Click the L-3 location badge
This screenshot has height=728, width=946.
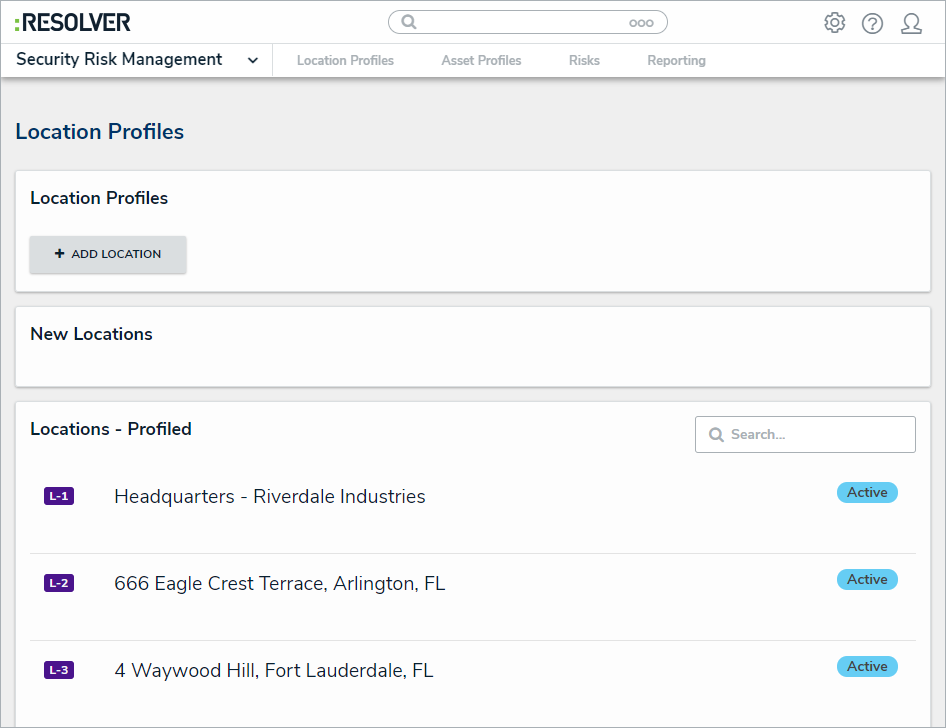[x=59, y=670]
